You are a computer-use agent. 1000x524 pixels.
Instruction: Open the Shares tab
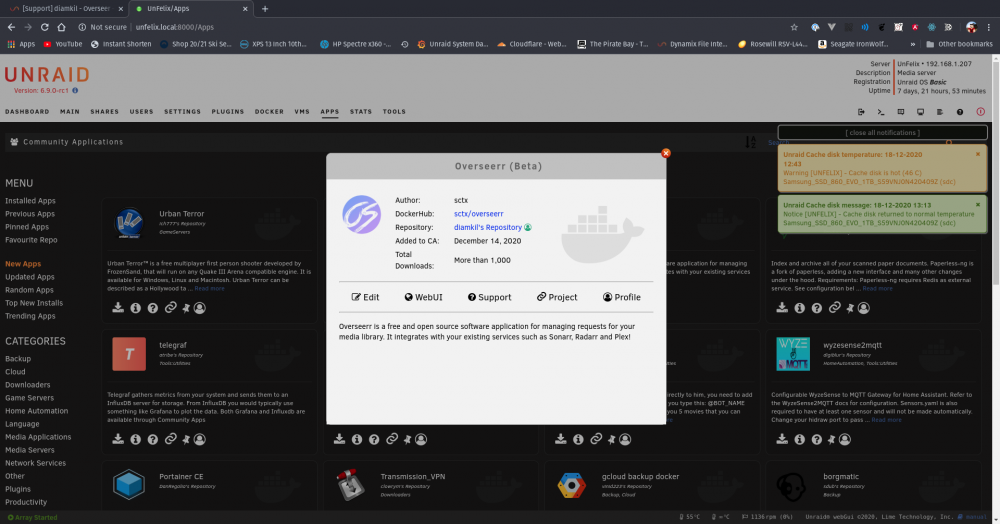click(x=105, y=112)
